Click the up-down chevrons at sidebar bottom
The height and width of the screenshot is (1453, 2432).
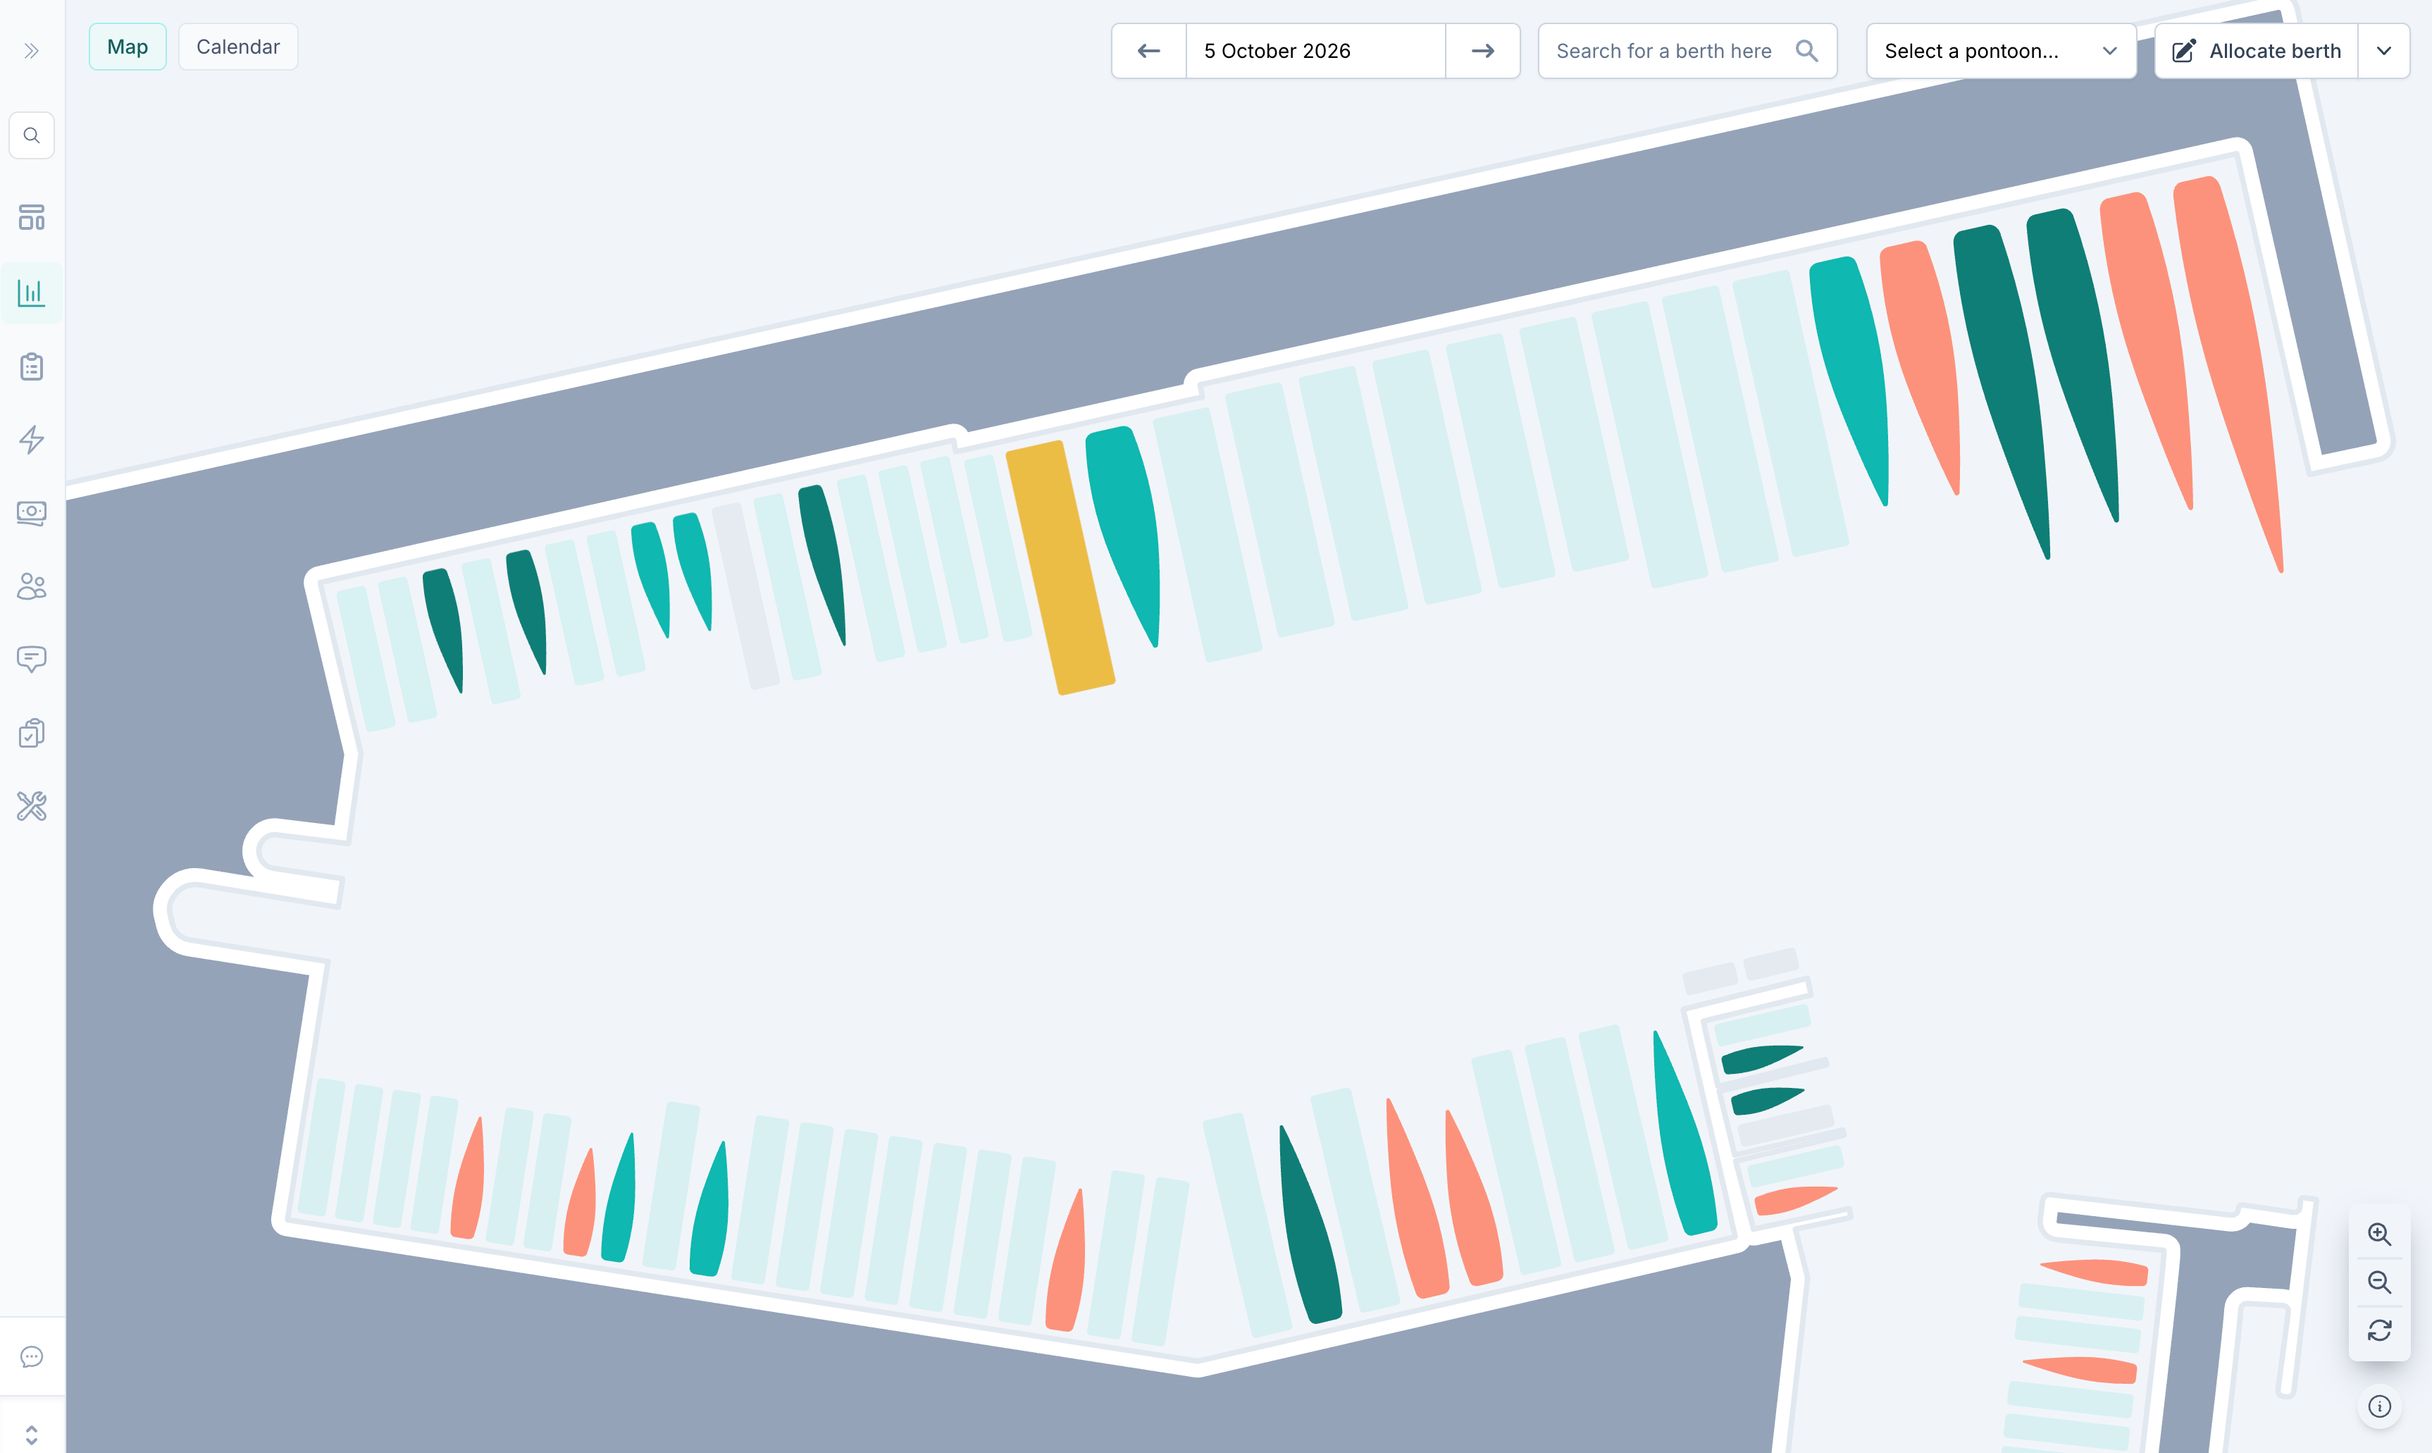tap(31, 1435)
